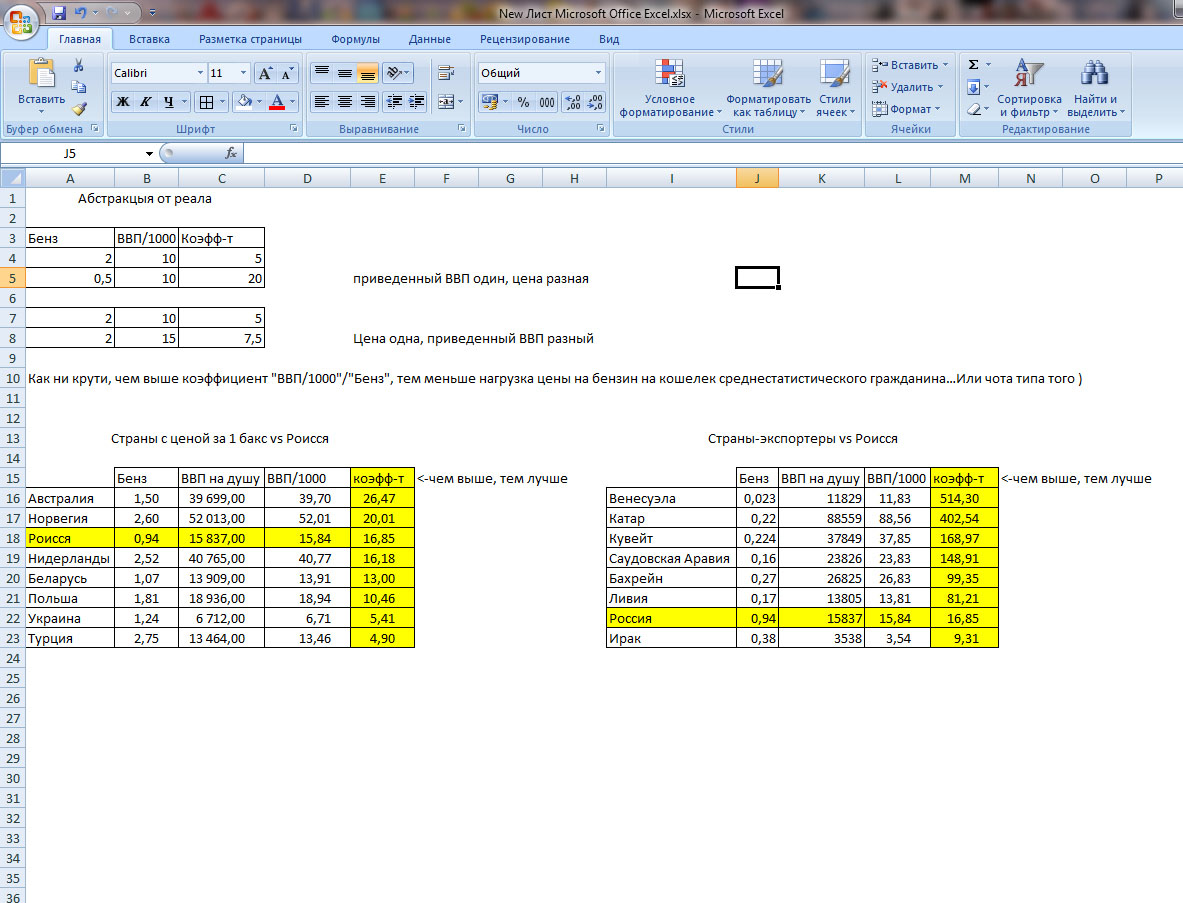The image size is (1183, 903).
Task: Click the Fill down icon in editing group
Action: [973, 87]
